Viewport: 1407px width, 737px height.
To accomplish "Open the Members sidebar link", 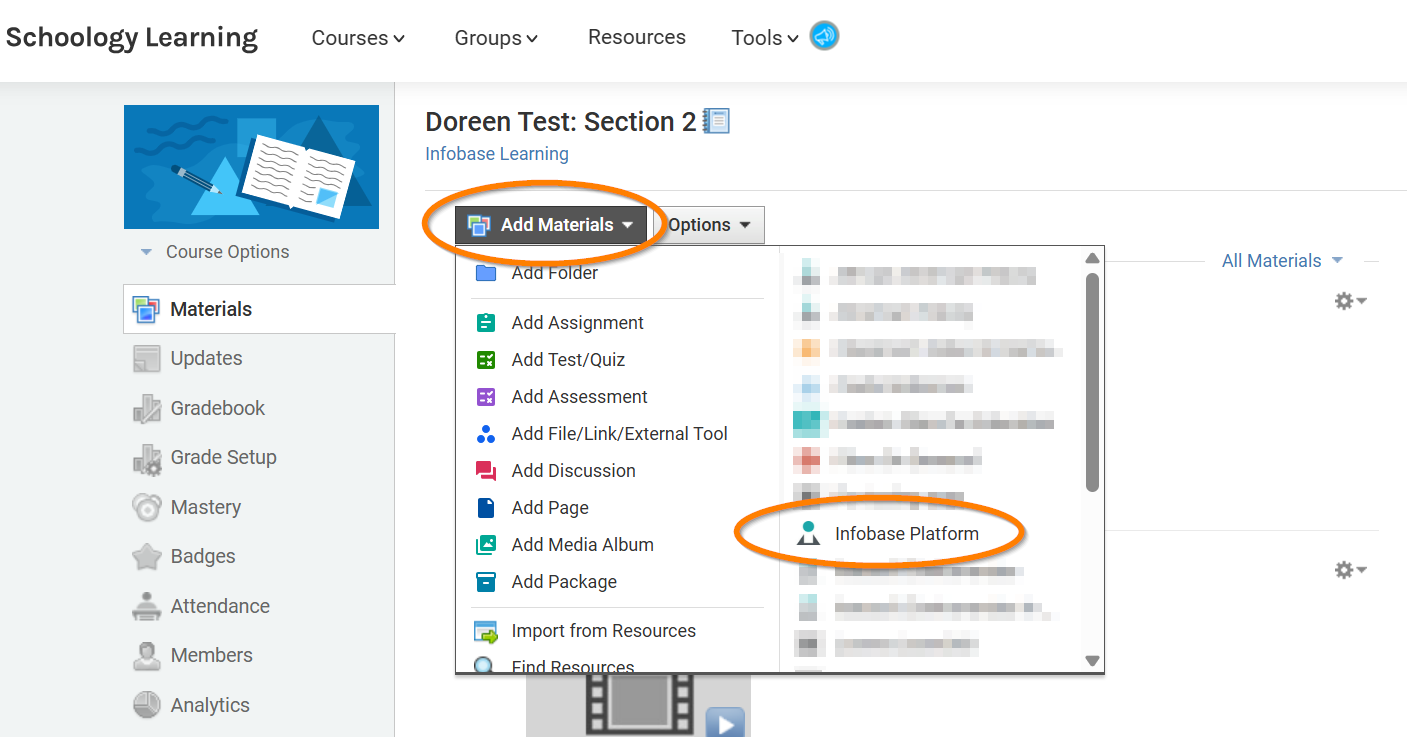I will 211,655.
